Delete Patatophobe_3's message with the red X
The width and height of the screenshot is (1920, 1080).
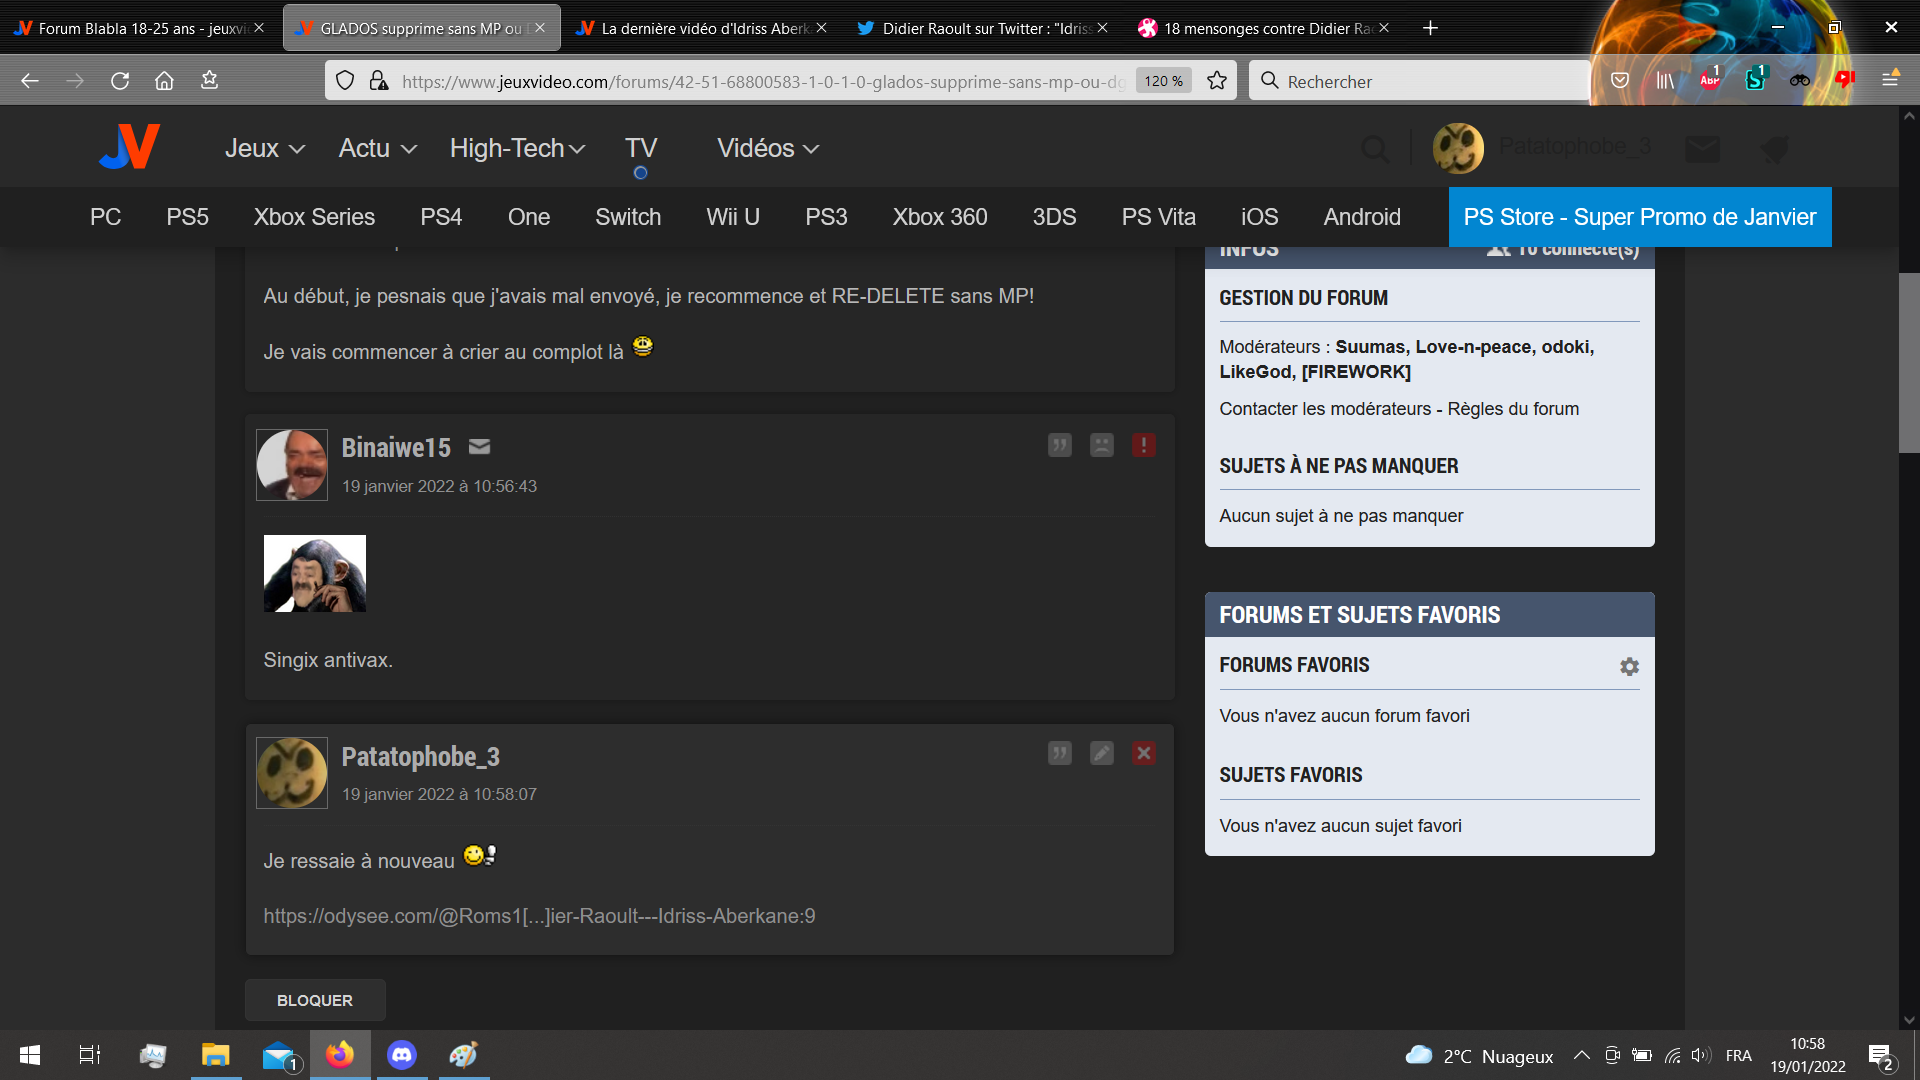point(1143,753)
